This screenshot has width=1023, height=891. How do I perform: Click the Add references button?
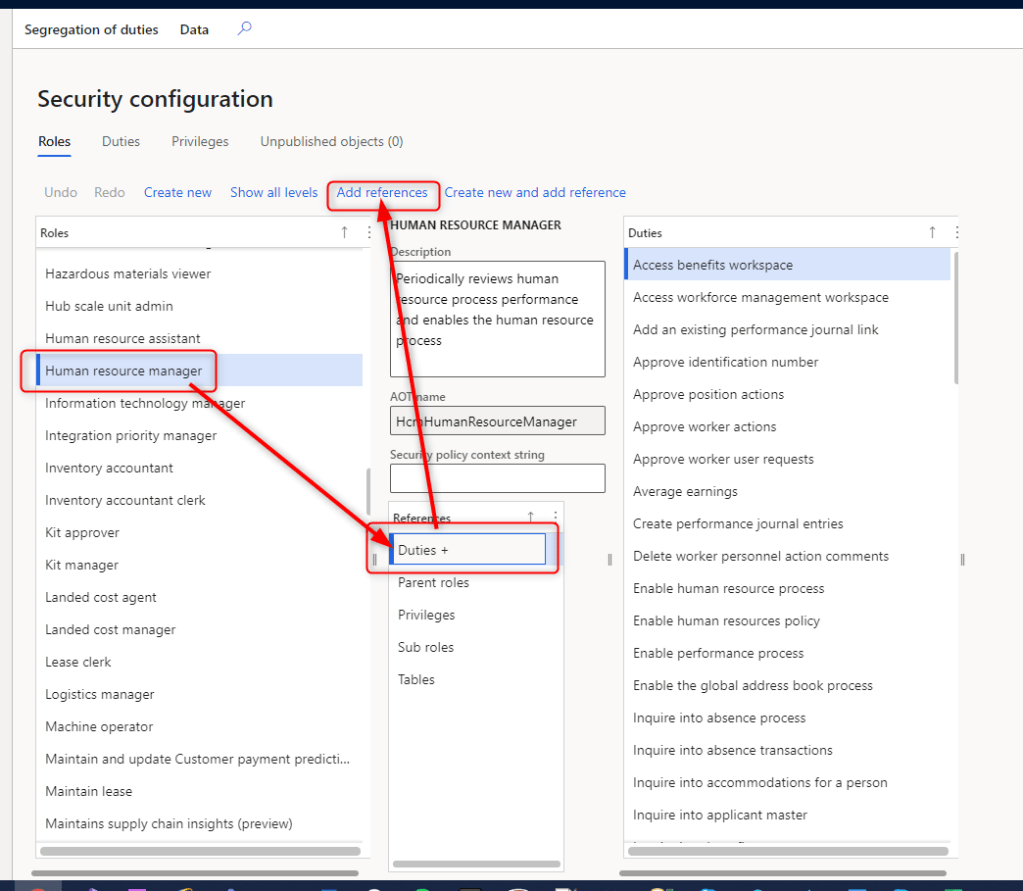coord(382,192)
